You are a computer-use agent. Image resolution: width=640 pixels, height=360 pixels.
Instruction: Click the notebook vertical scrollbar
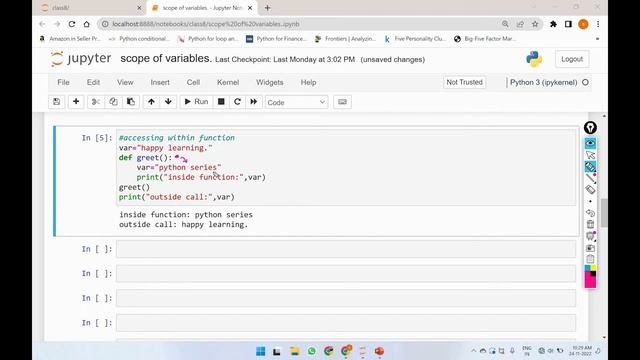coord(604,212)
